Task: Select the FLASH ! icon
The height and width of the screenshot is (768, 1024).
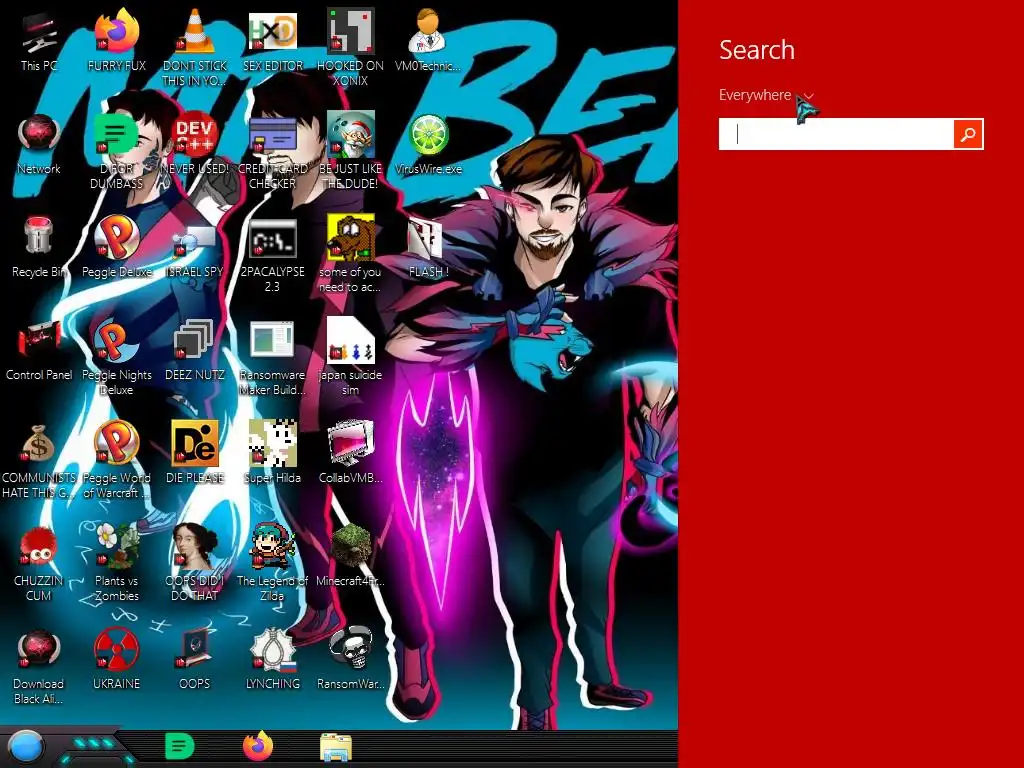Action: [425, 238]
